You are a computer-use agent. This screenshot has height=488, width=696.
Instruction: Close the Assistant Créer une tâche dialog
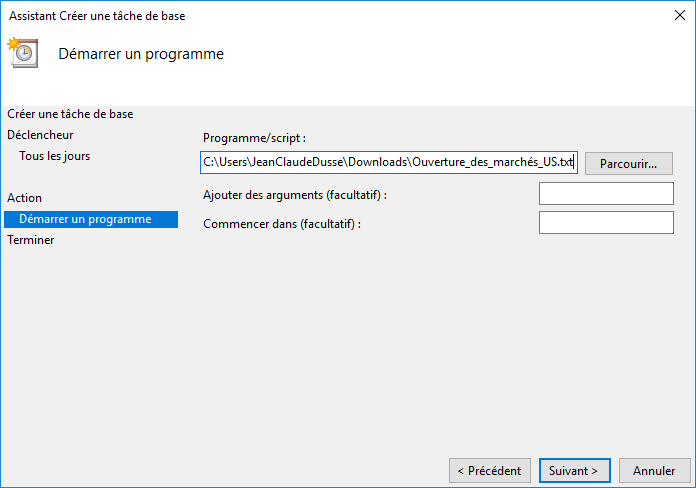tap(680, 16)
